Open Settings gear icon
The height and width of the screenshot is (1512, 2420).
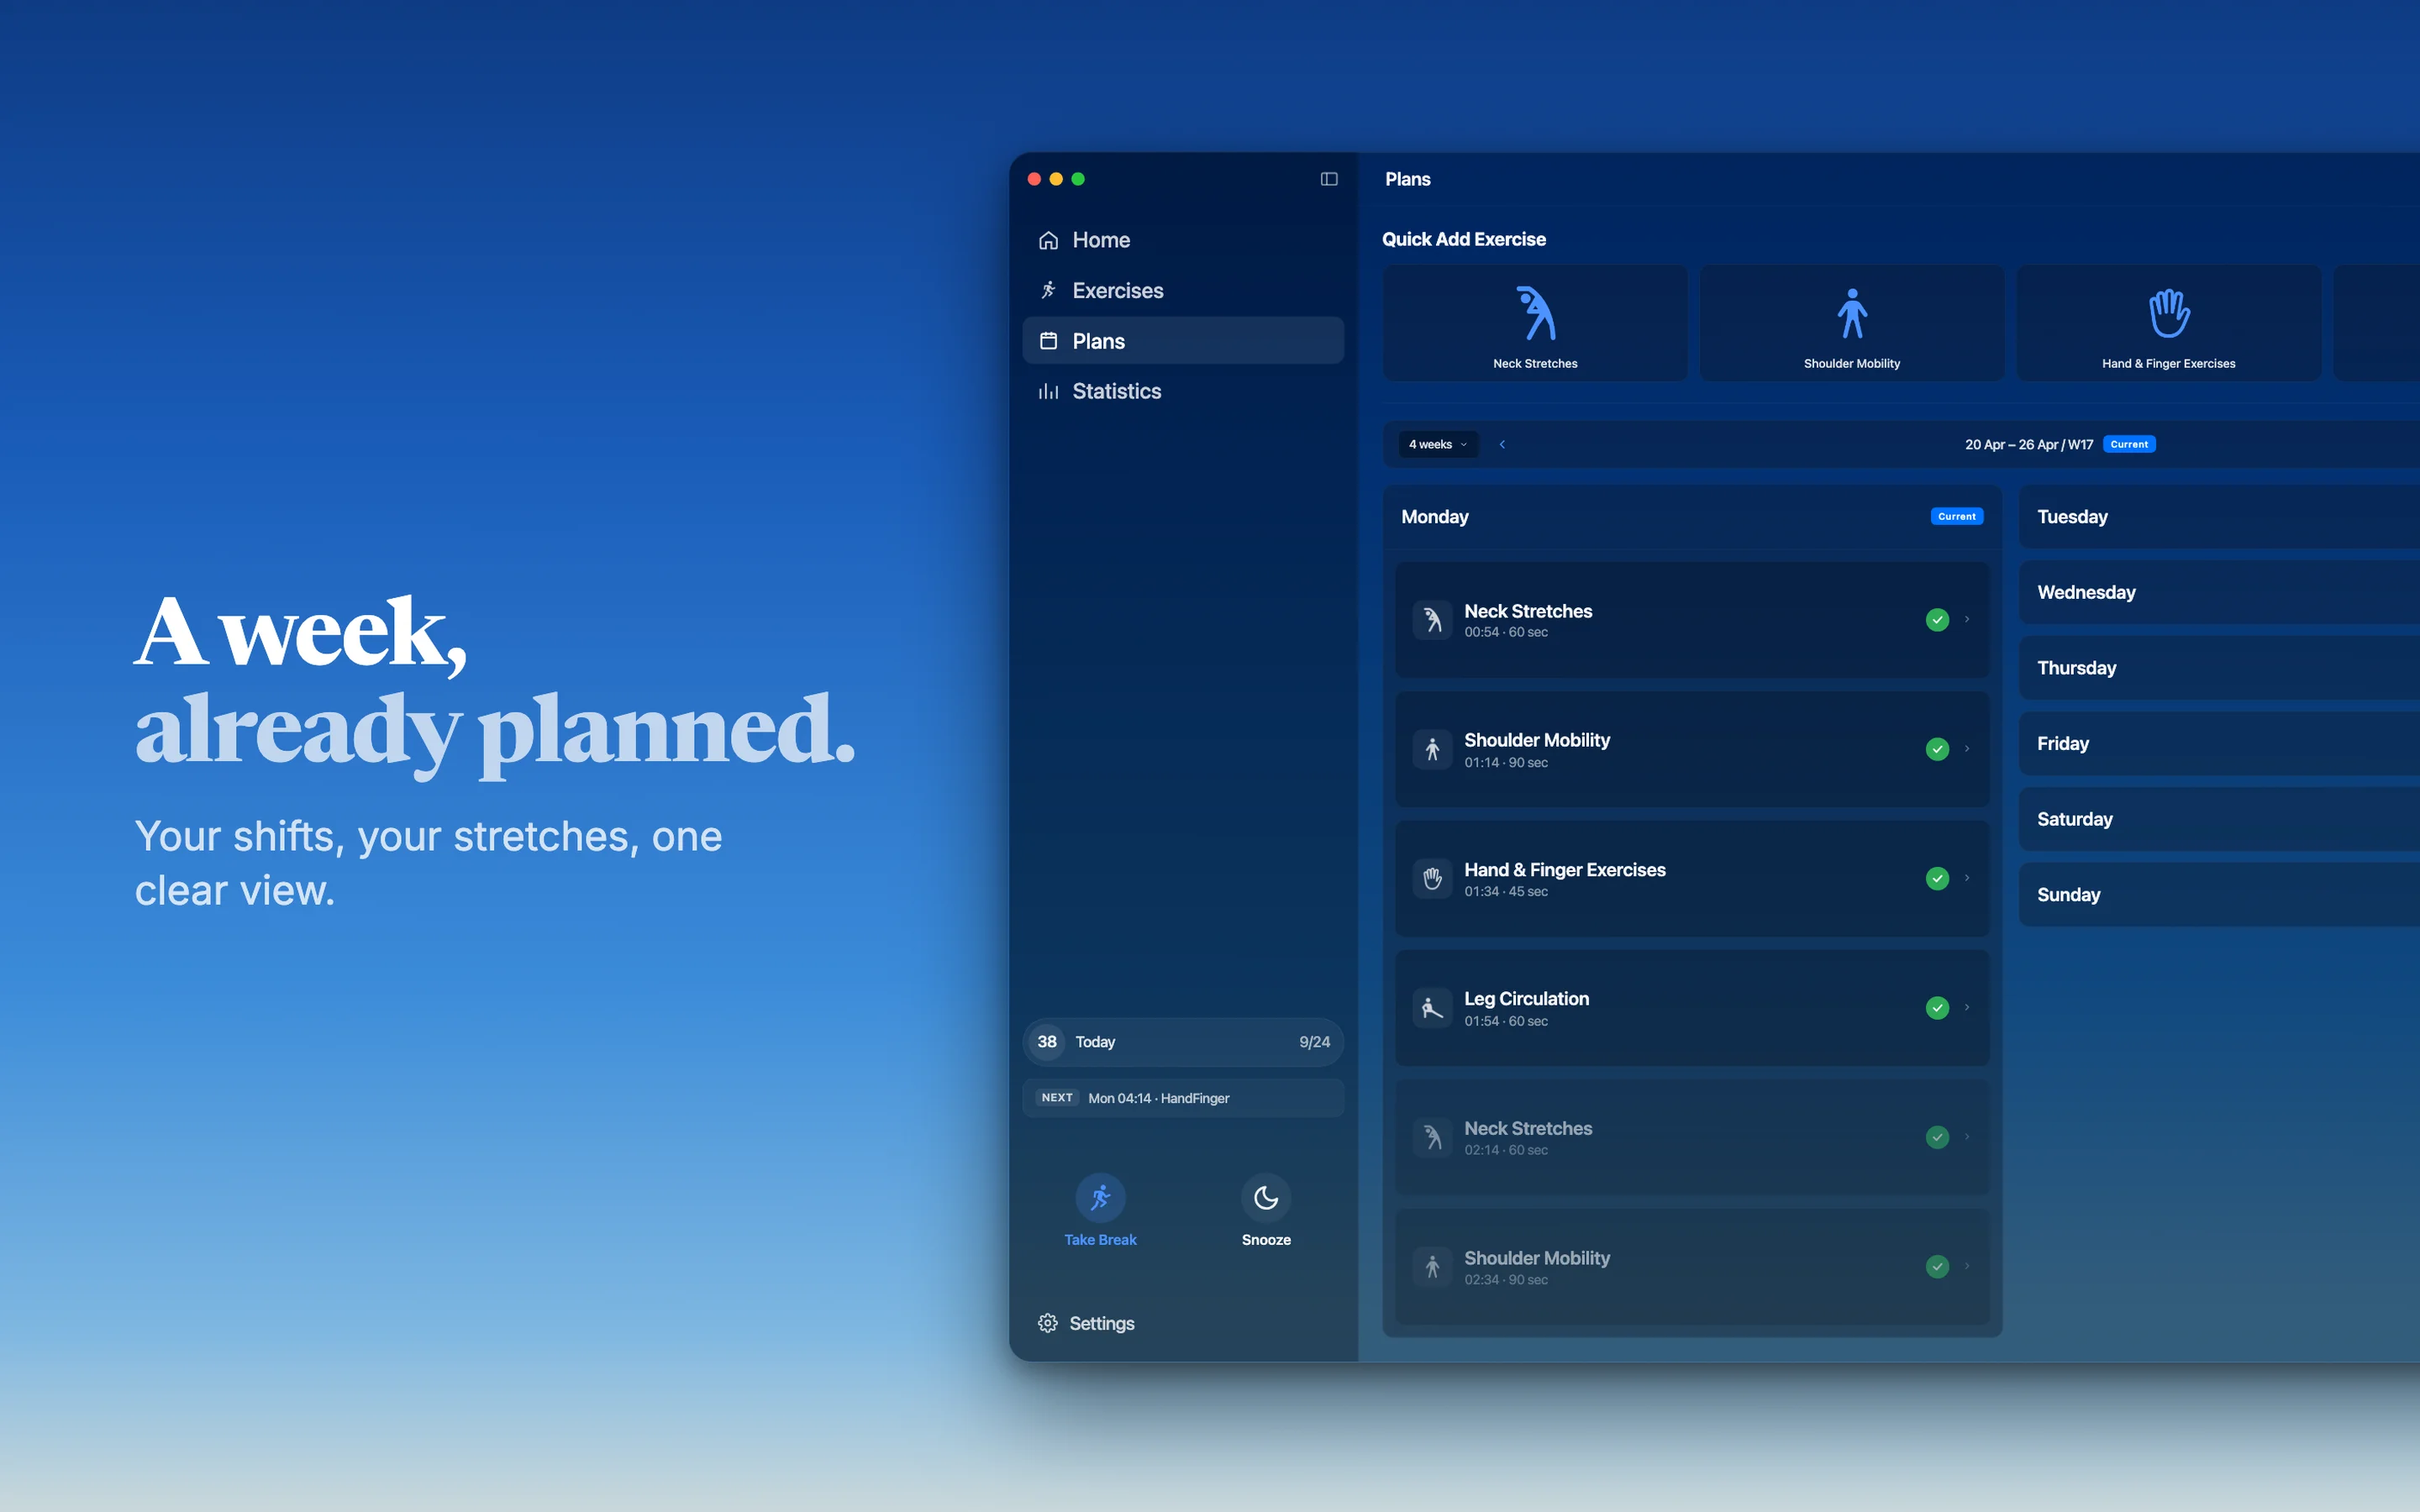coord(1047,1323)
